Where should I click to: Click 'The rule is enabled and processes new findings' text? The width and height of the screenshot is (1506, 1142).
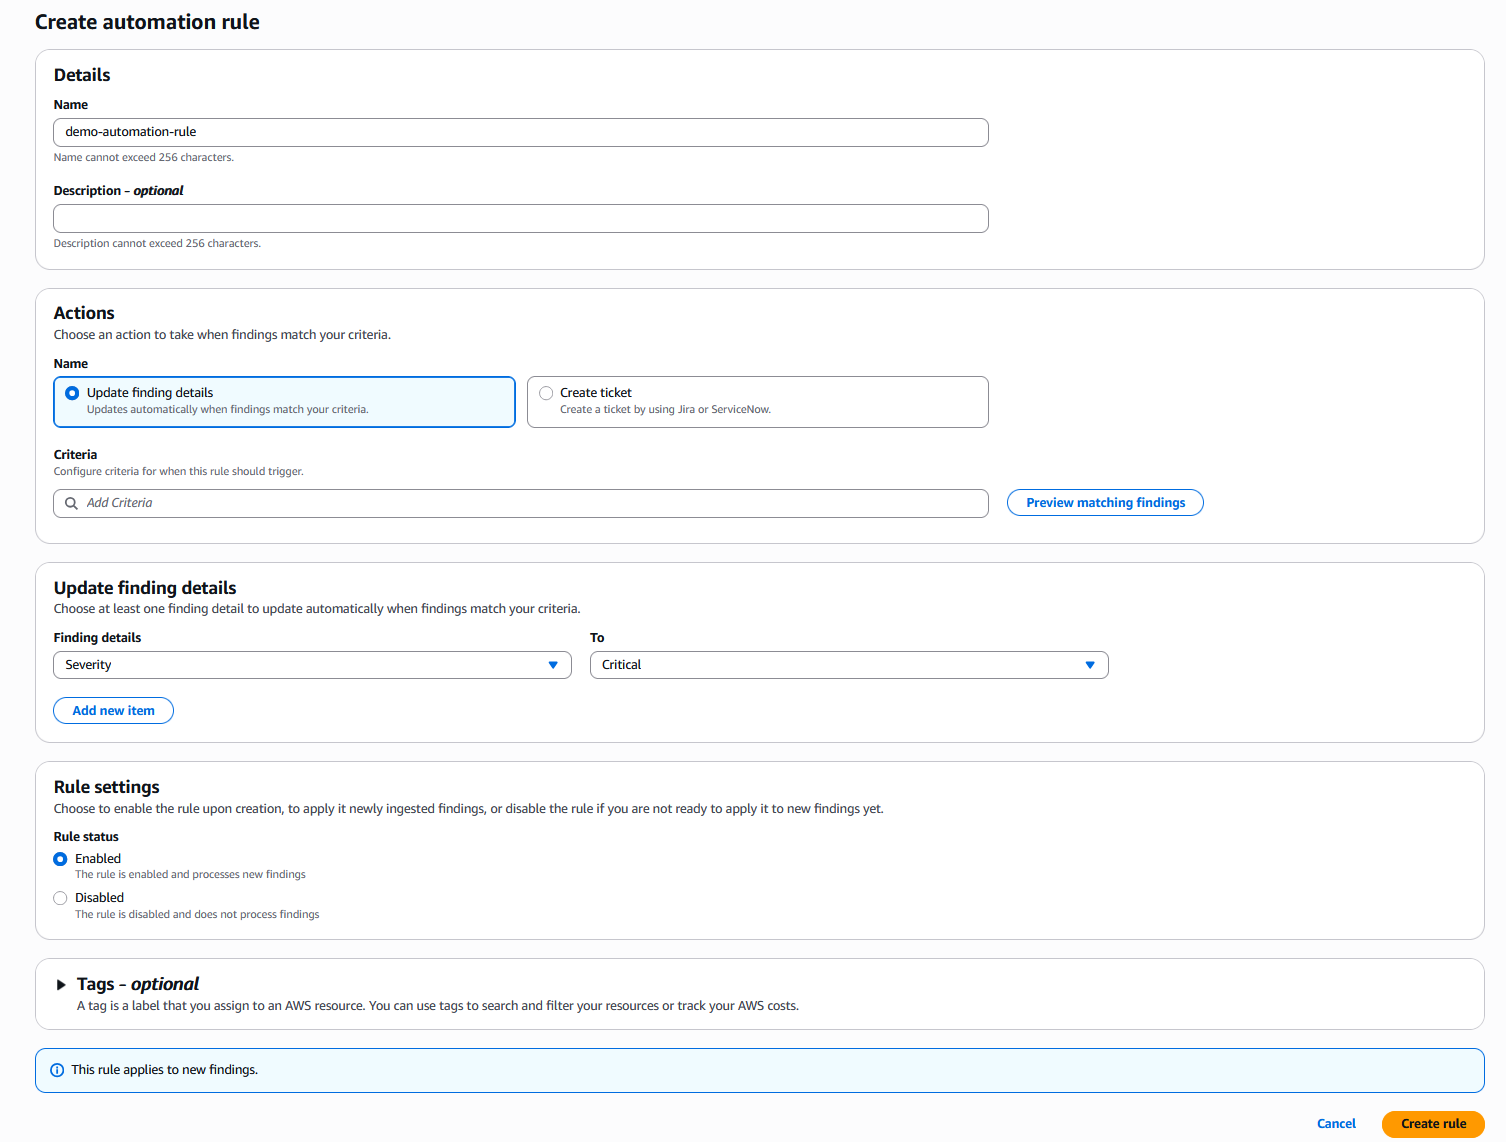[190, 875]
